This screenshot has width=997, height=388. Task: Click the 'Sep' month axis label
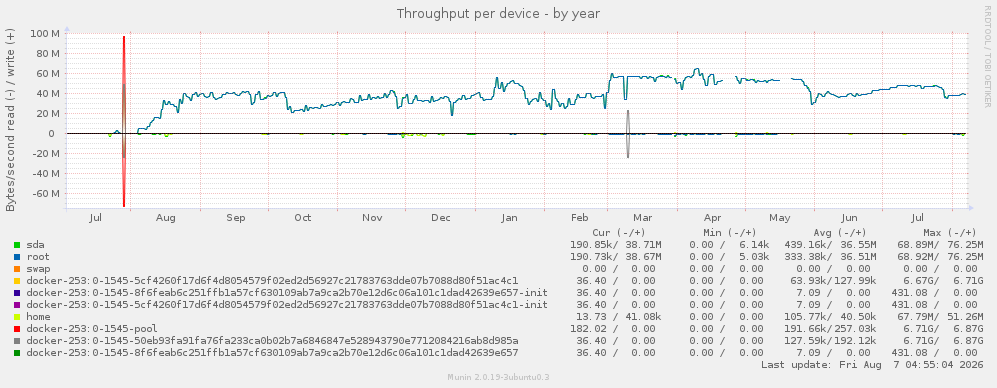[235, 218]
